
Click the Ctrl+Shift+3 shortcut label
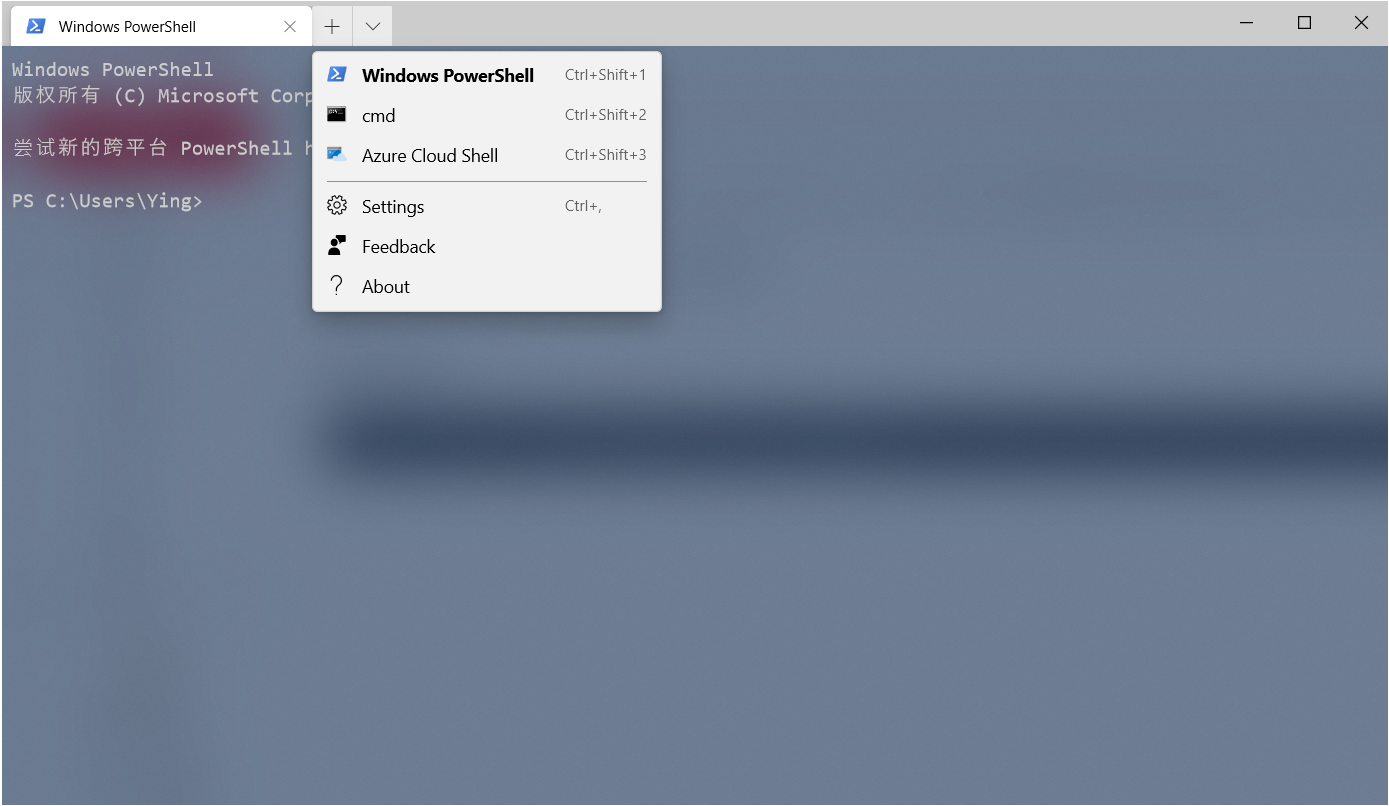tap(605, 155)
